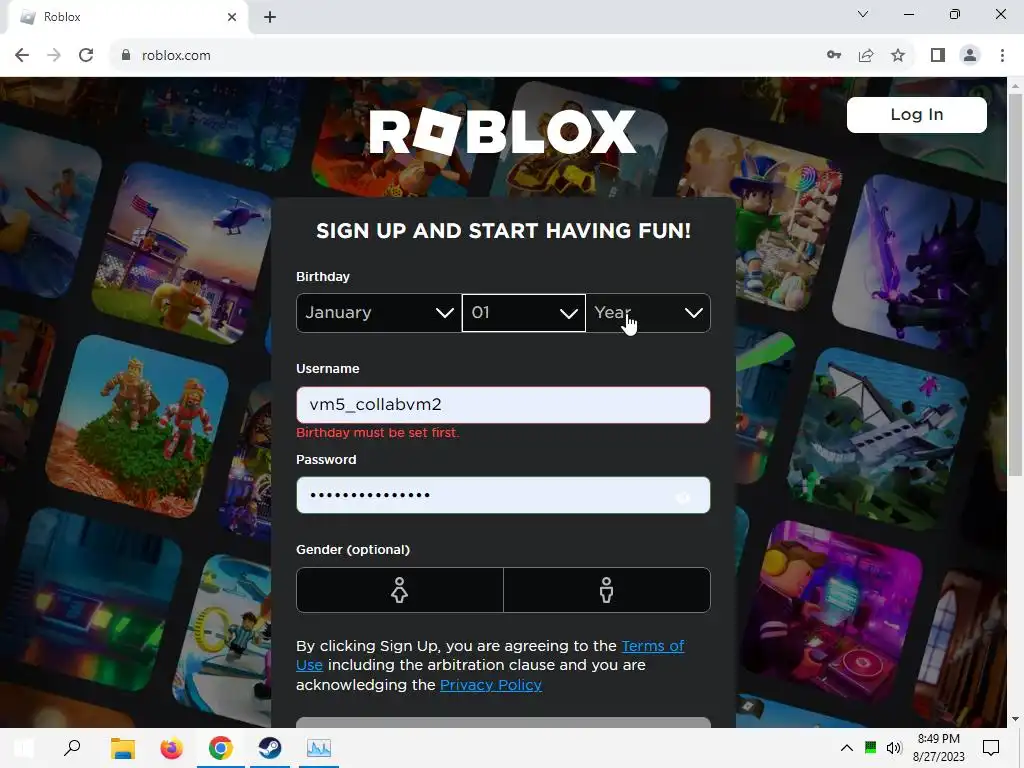
Task: Minimize the Chrome window
Action: pyautogui.click(x=908, y=14)
